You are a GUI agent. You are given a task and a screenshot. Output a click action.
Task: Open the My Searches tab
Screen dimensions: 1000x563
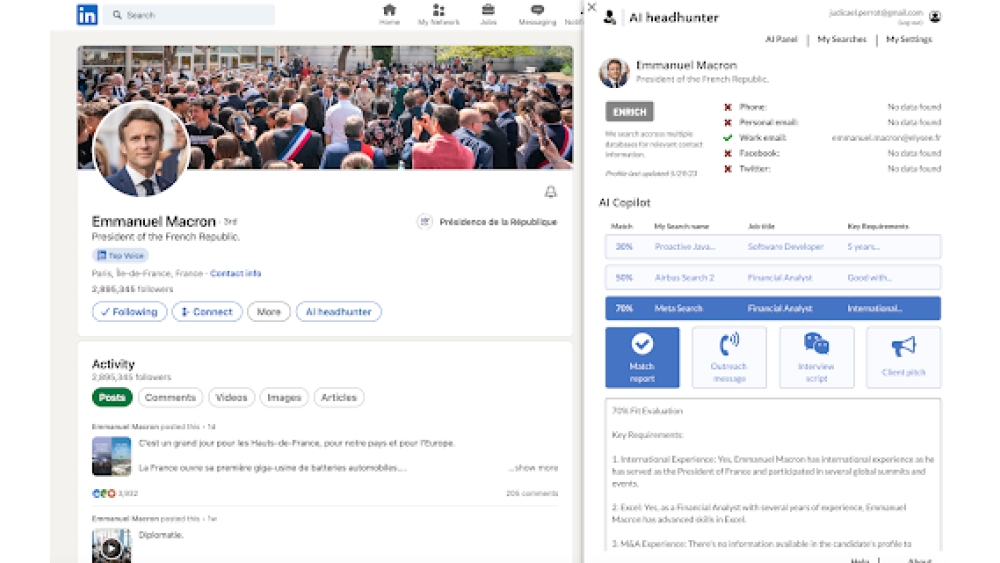click(x=842, y=40)
